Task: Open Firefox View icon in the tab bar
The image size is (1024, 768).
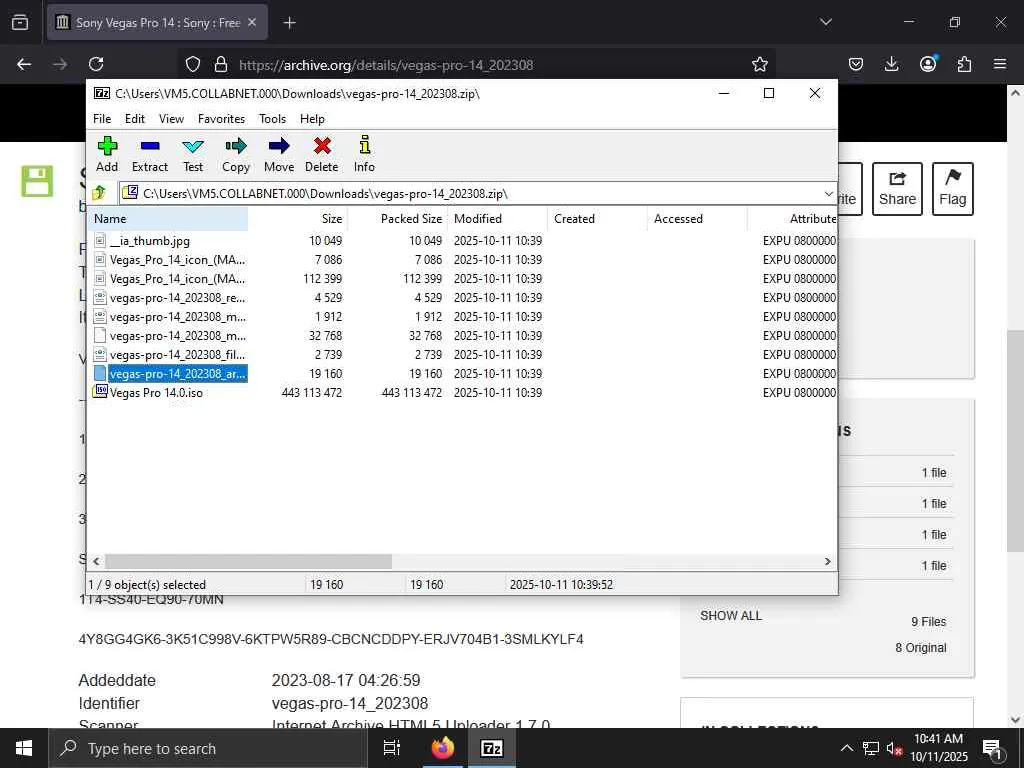Action: click(20, 22)
